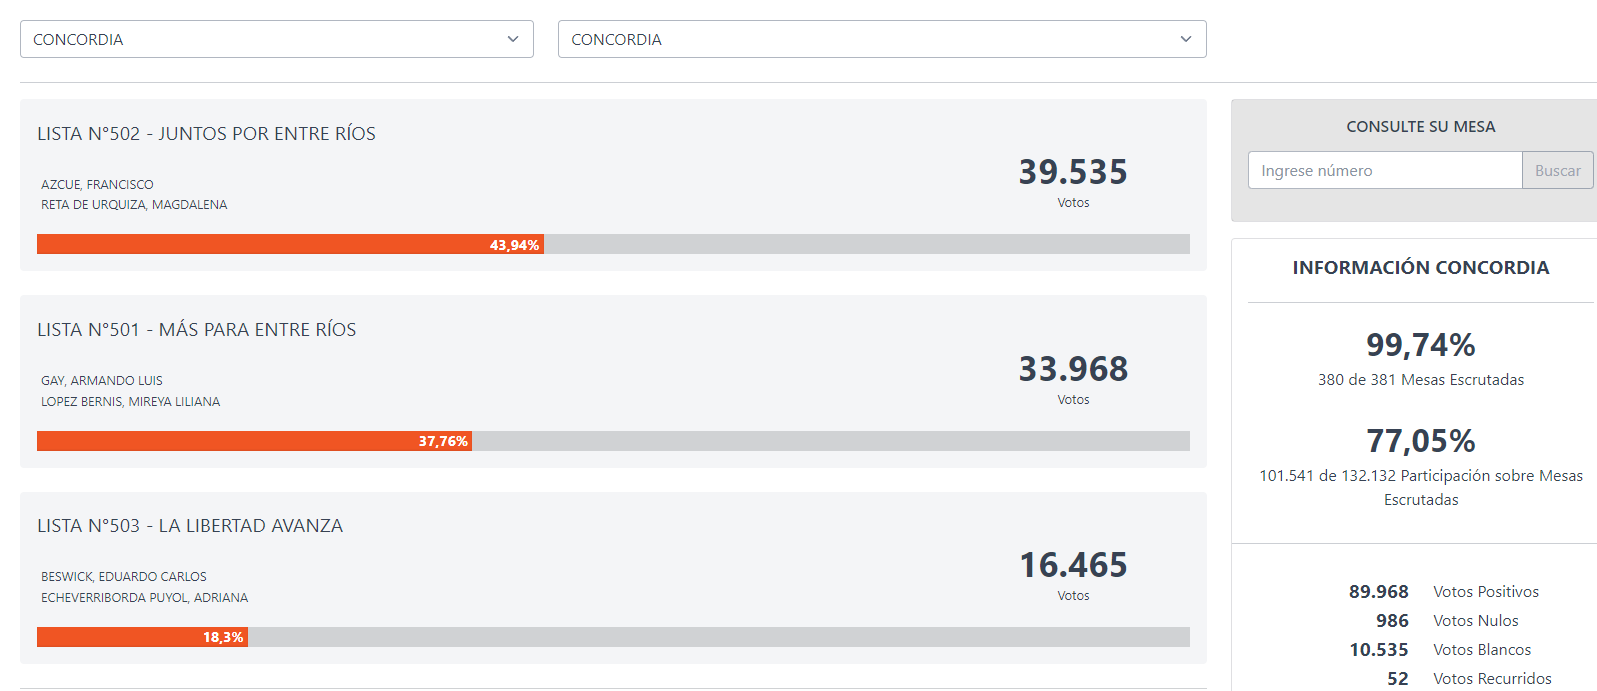Click the chevron arrow on the left CONCORDIA dropdown

pyautogui.click(x=513, y=39)
